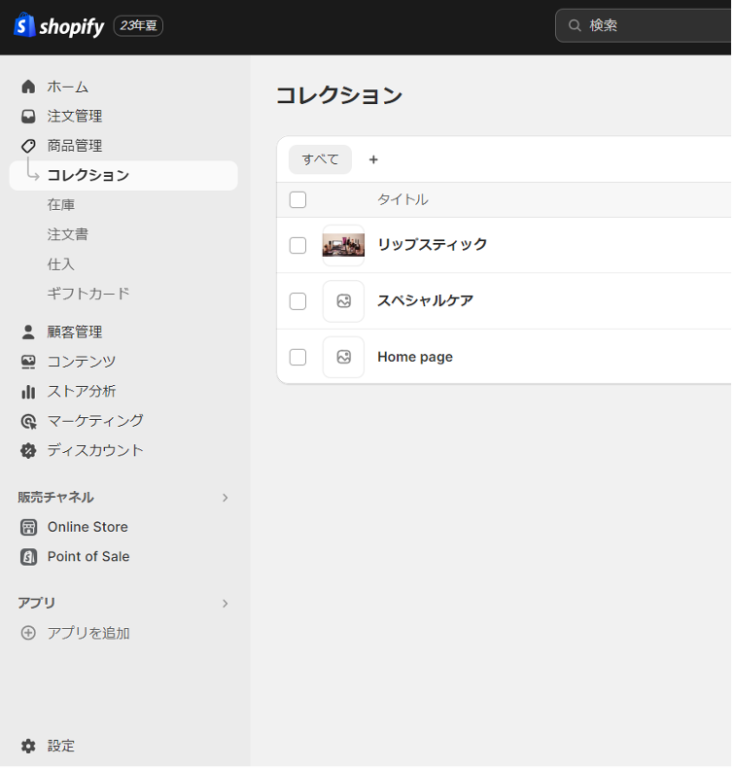Image resolution: width=734 pixels, height=768 pixels.
Task: Open Home via the house icon
Action: tap(28, 87)
